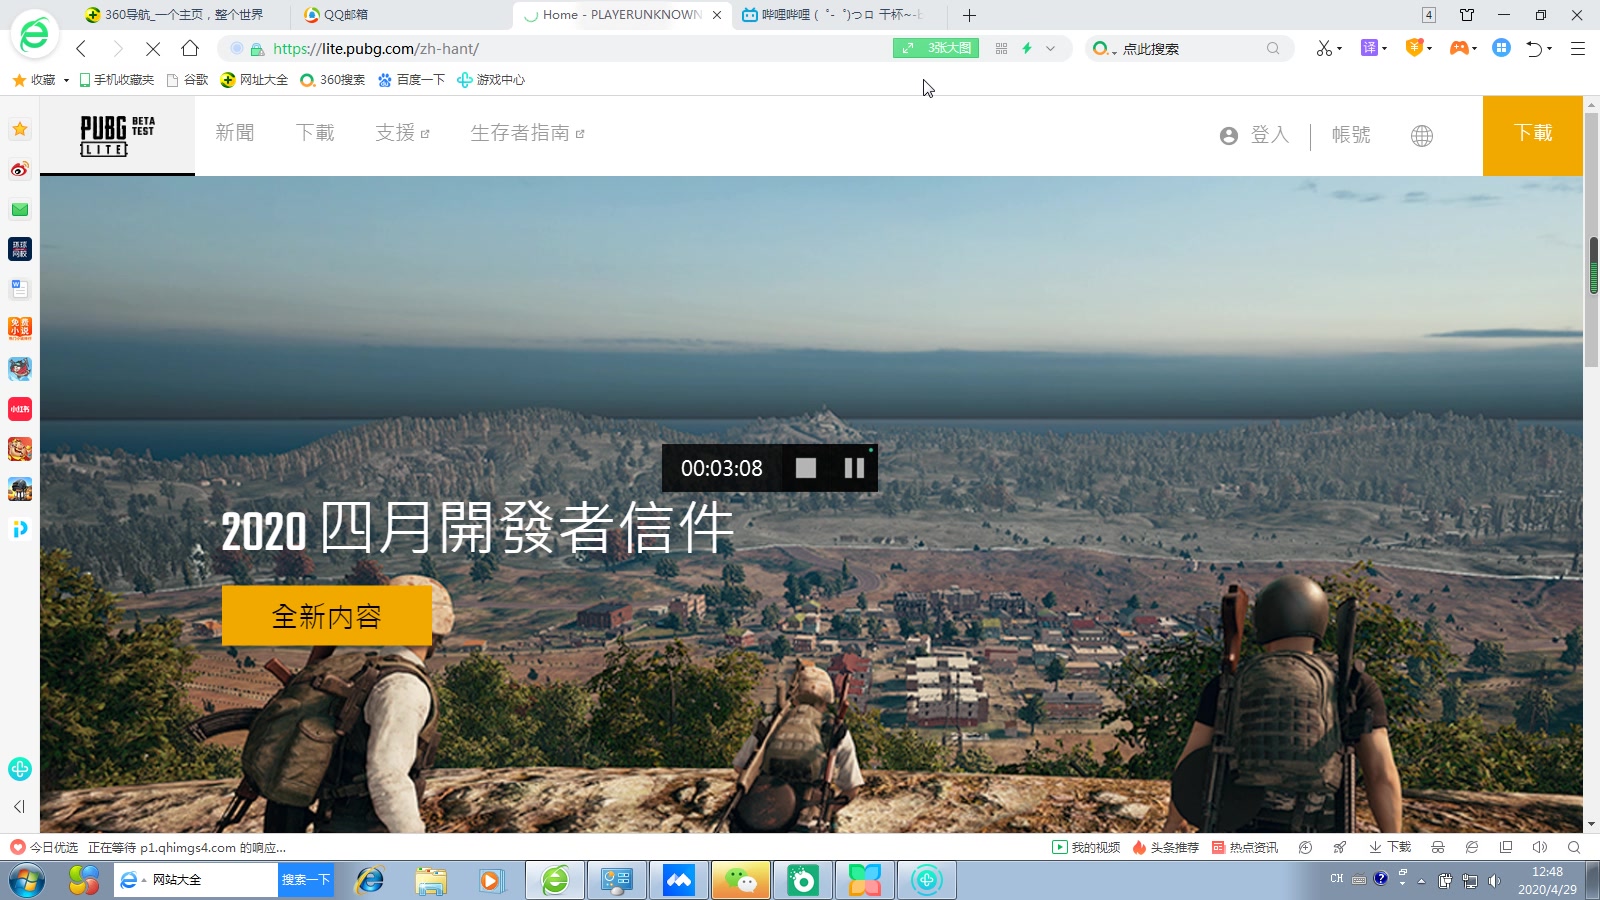Click the magnifier search icon in search box
Image resolution: width=1600 pixels, height=900 pixels.
pyautogui.click(x=1273, y=48)
